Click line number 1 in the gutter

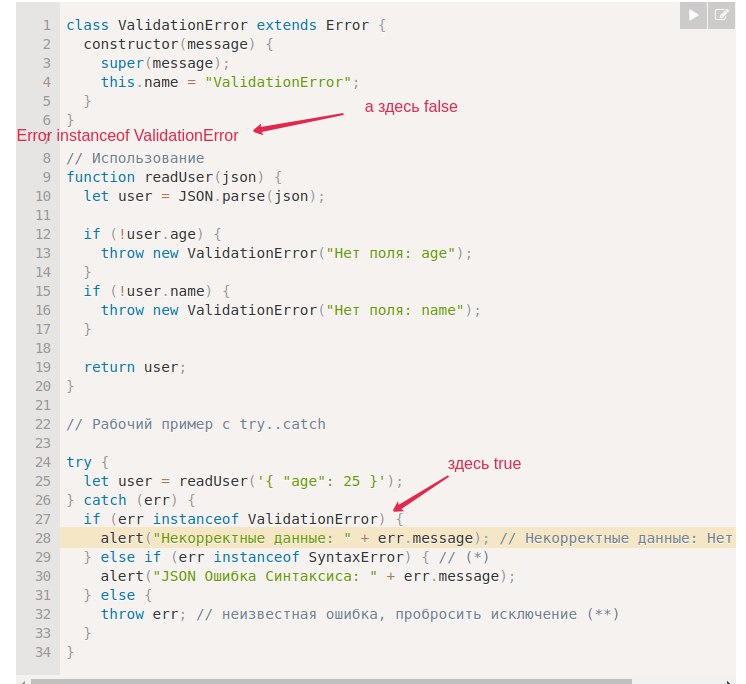point(47,25)
